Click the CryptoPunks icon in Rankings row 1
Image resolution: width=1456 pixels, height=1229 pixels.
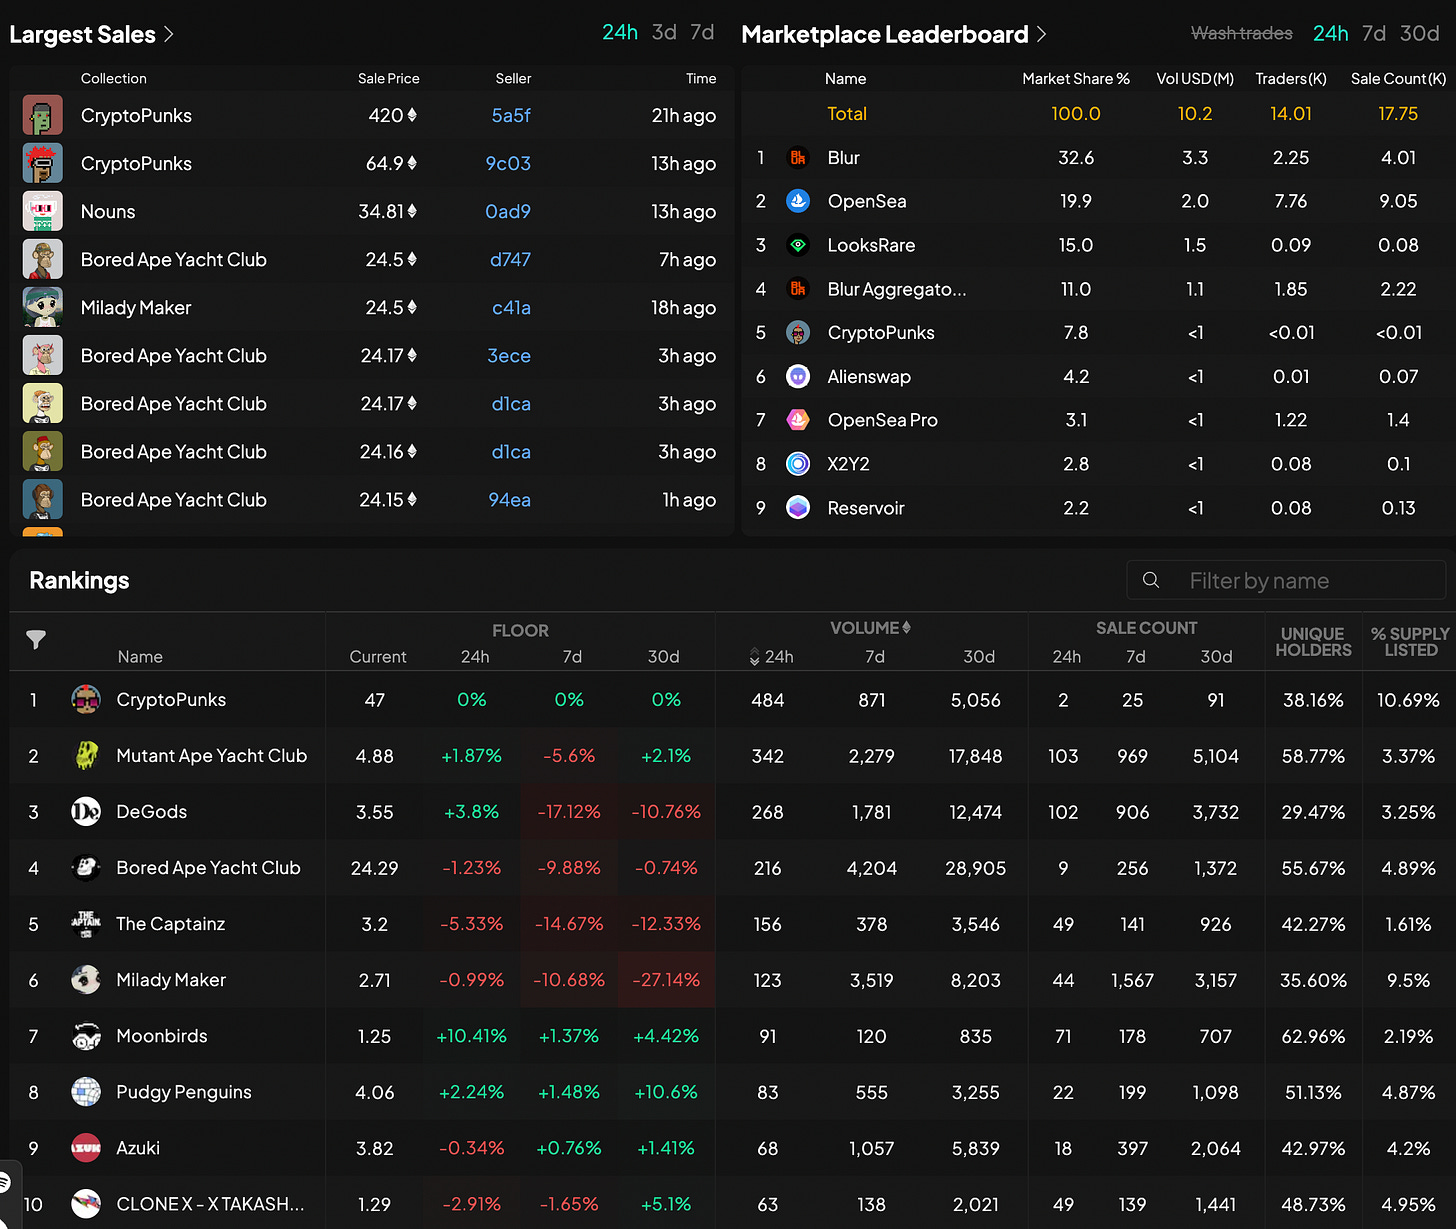[86, 700]
